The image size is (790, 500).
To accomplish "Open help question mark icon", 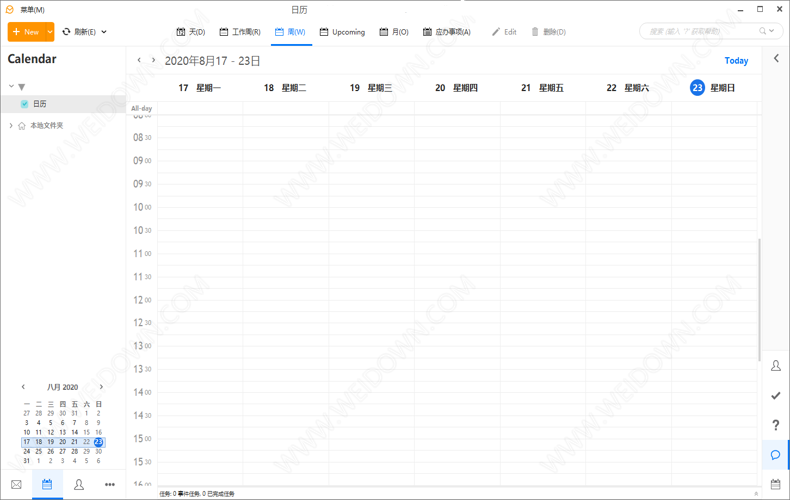I will click(776, 425).
